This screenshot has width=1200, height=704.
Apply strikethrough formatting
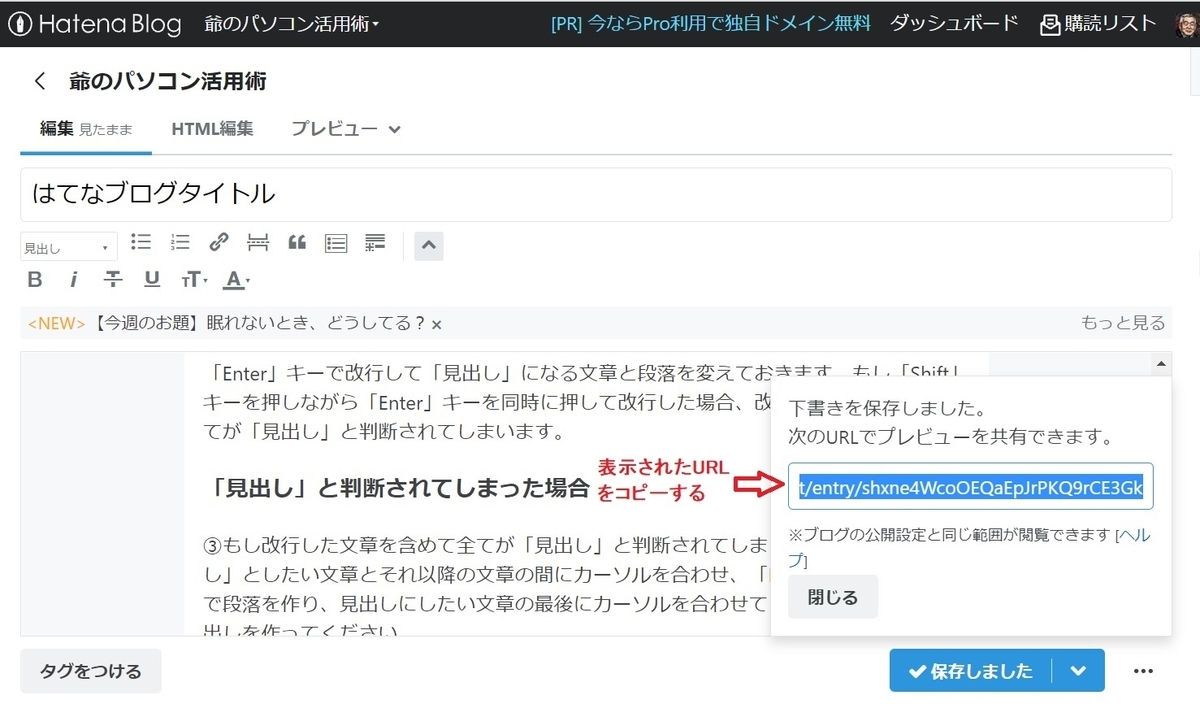coord(112,280)
